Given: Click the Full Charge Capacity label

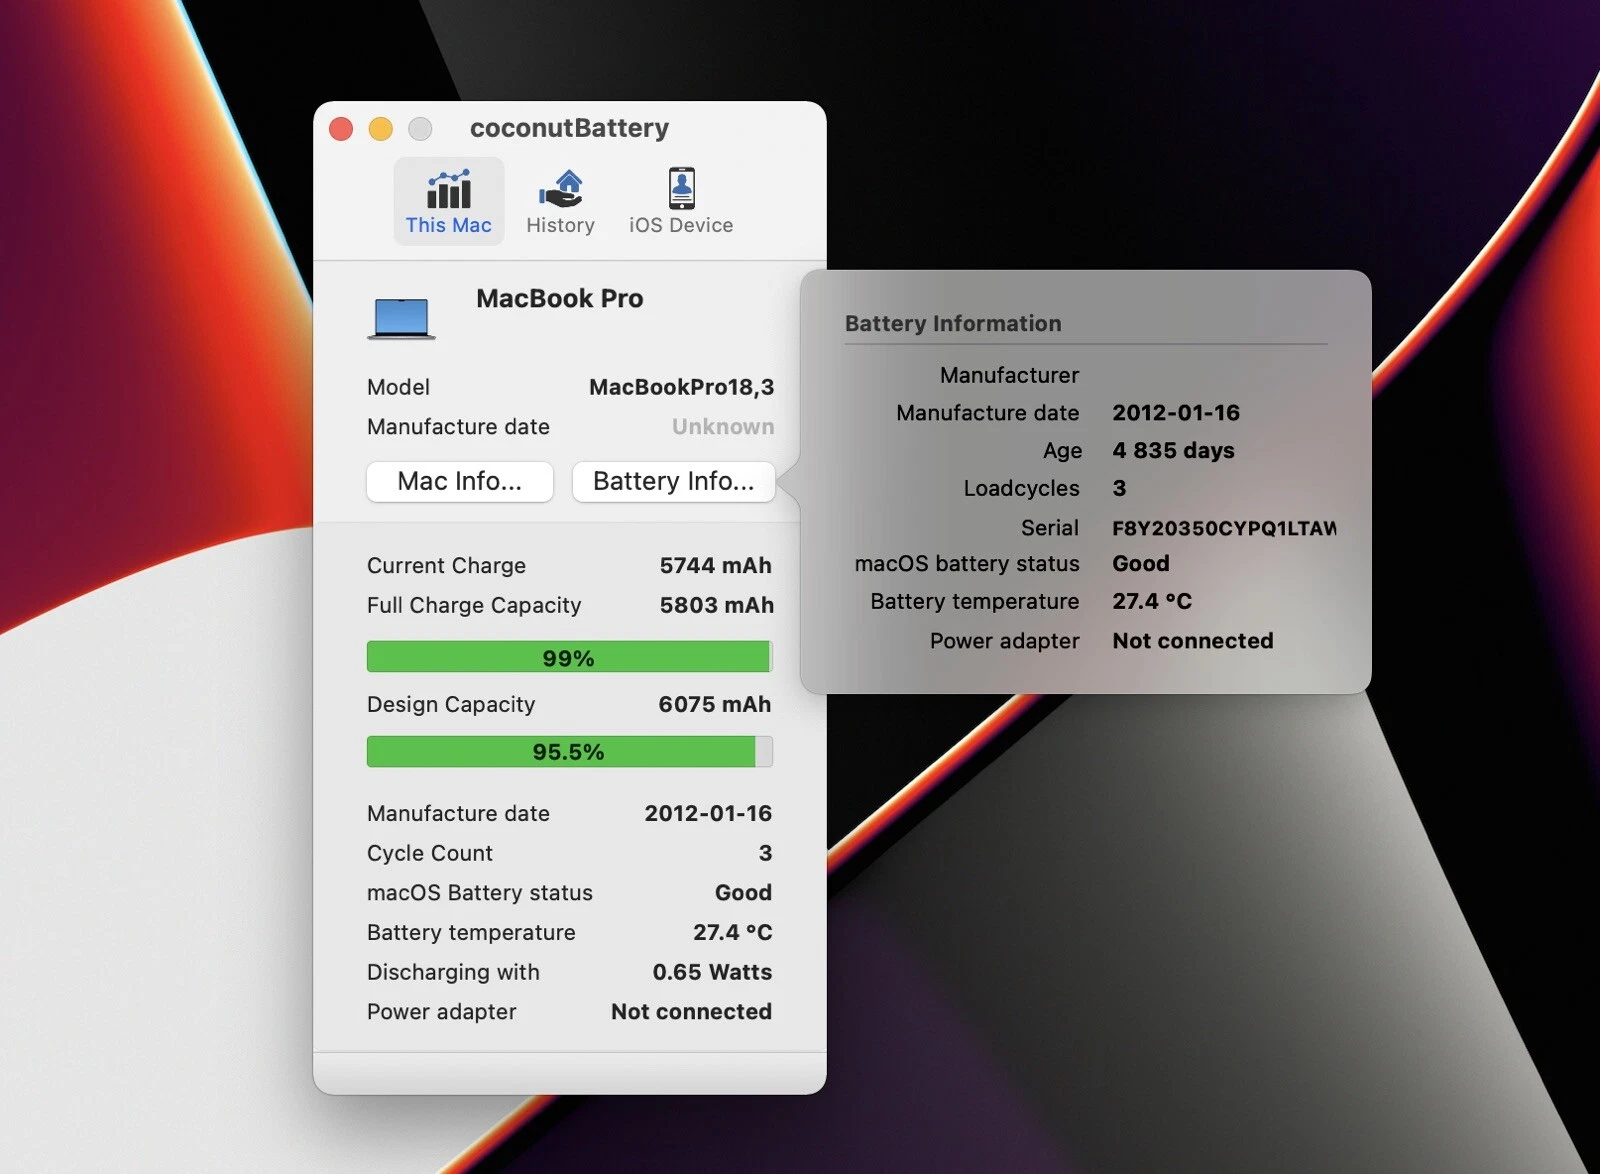Looking at the screenshot, I should click(474, 605).
